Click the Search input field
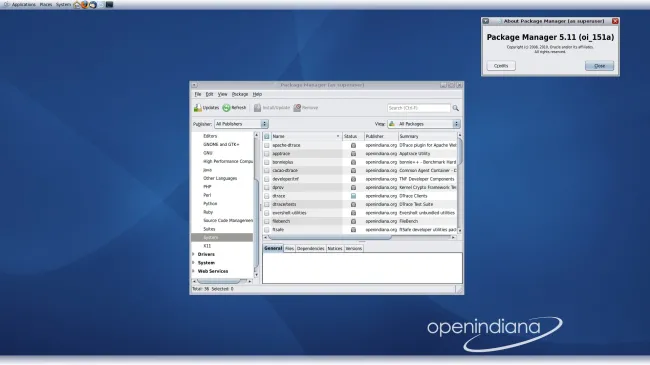Screen dimensions: 650x365 point(419,108)
